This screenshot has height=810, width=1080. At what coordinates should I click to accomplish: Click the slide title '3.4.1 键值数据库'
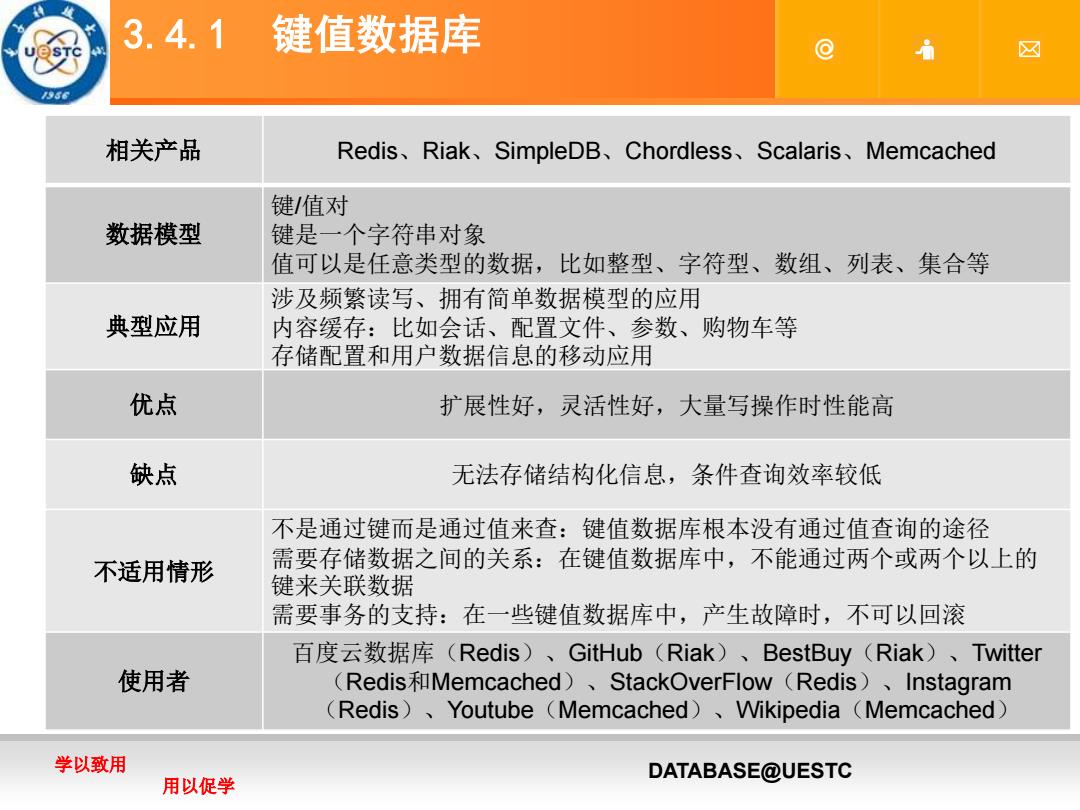(302, 34)
